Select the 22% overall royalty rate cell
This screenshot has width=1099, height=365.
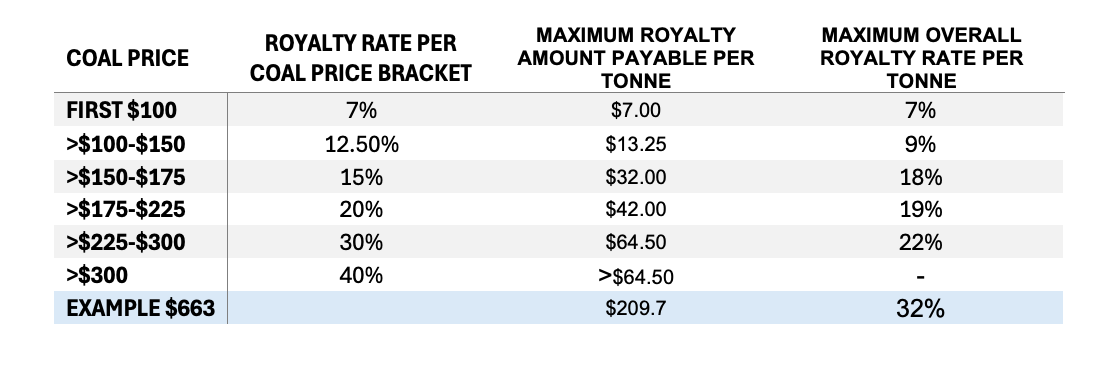[921, 242]
